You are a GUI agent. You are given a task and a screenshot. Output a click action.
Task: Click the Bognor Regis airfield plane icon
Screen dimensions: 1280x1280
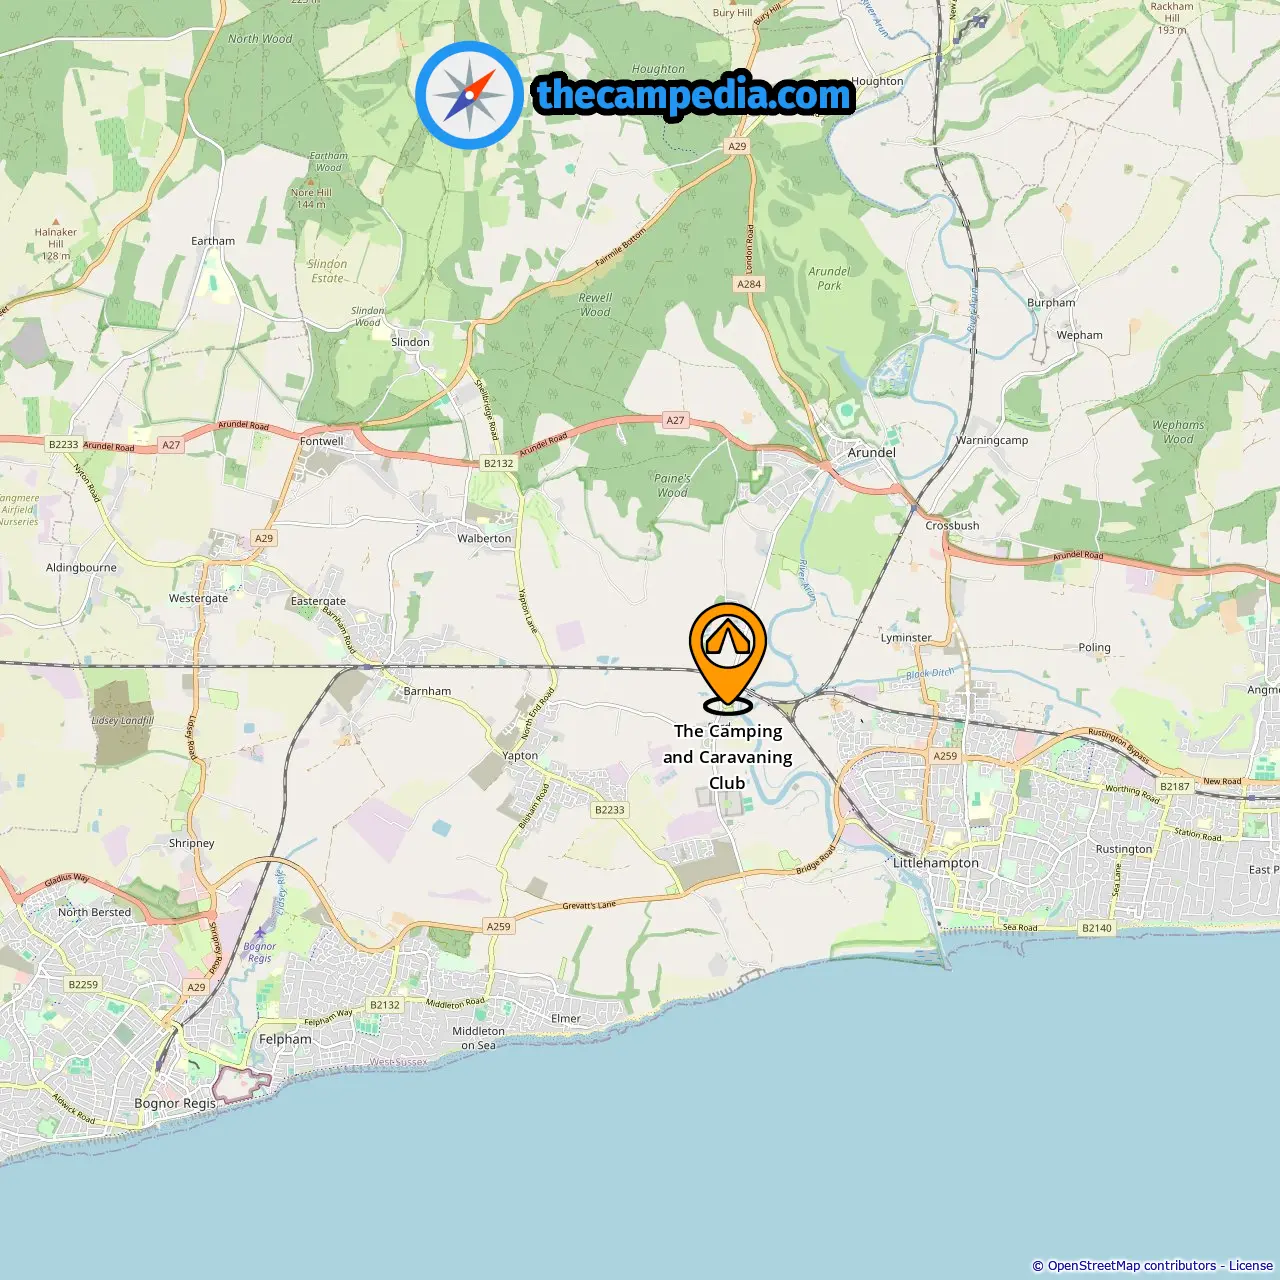tap(260, 932)
